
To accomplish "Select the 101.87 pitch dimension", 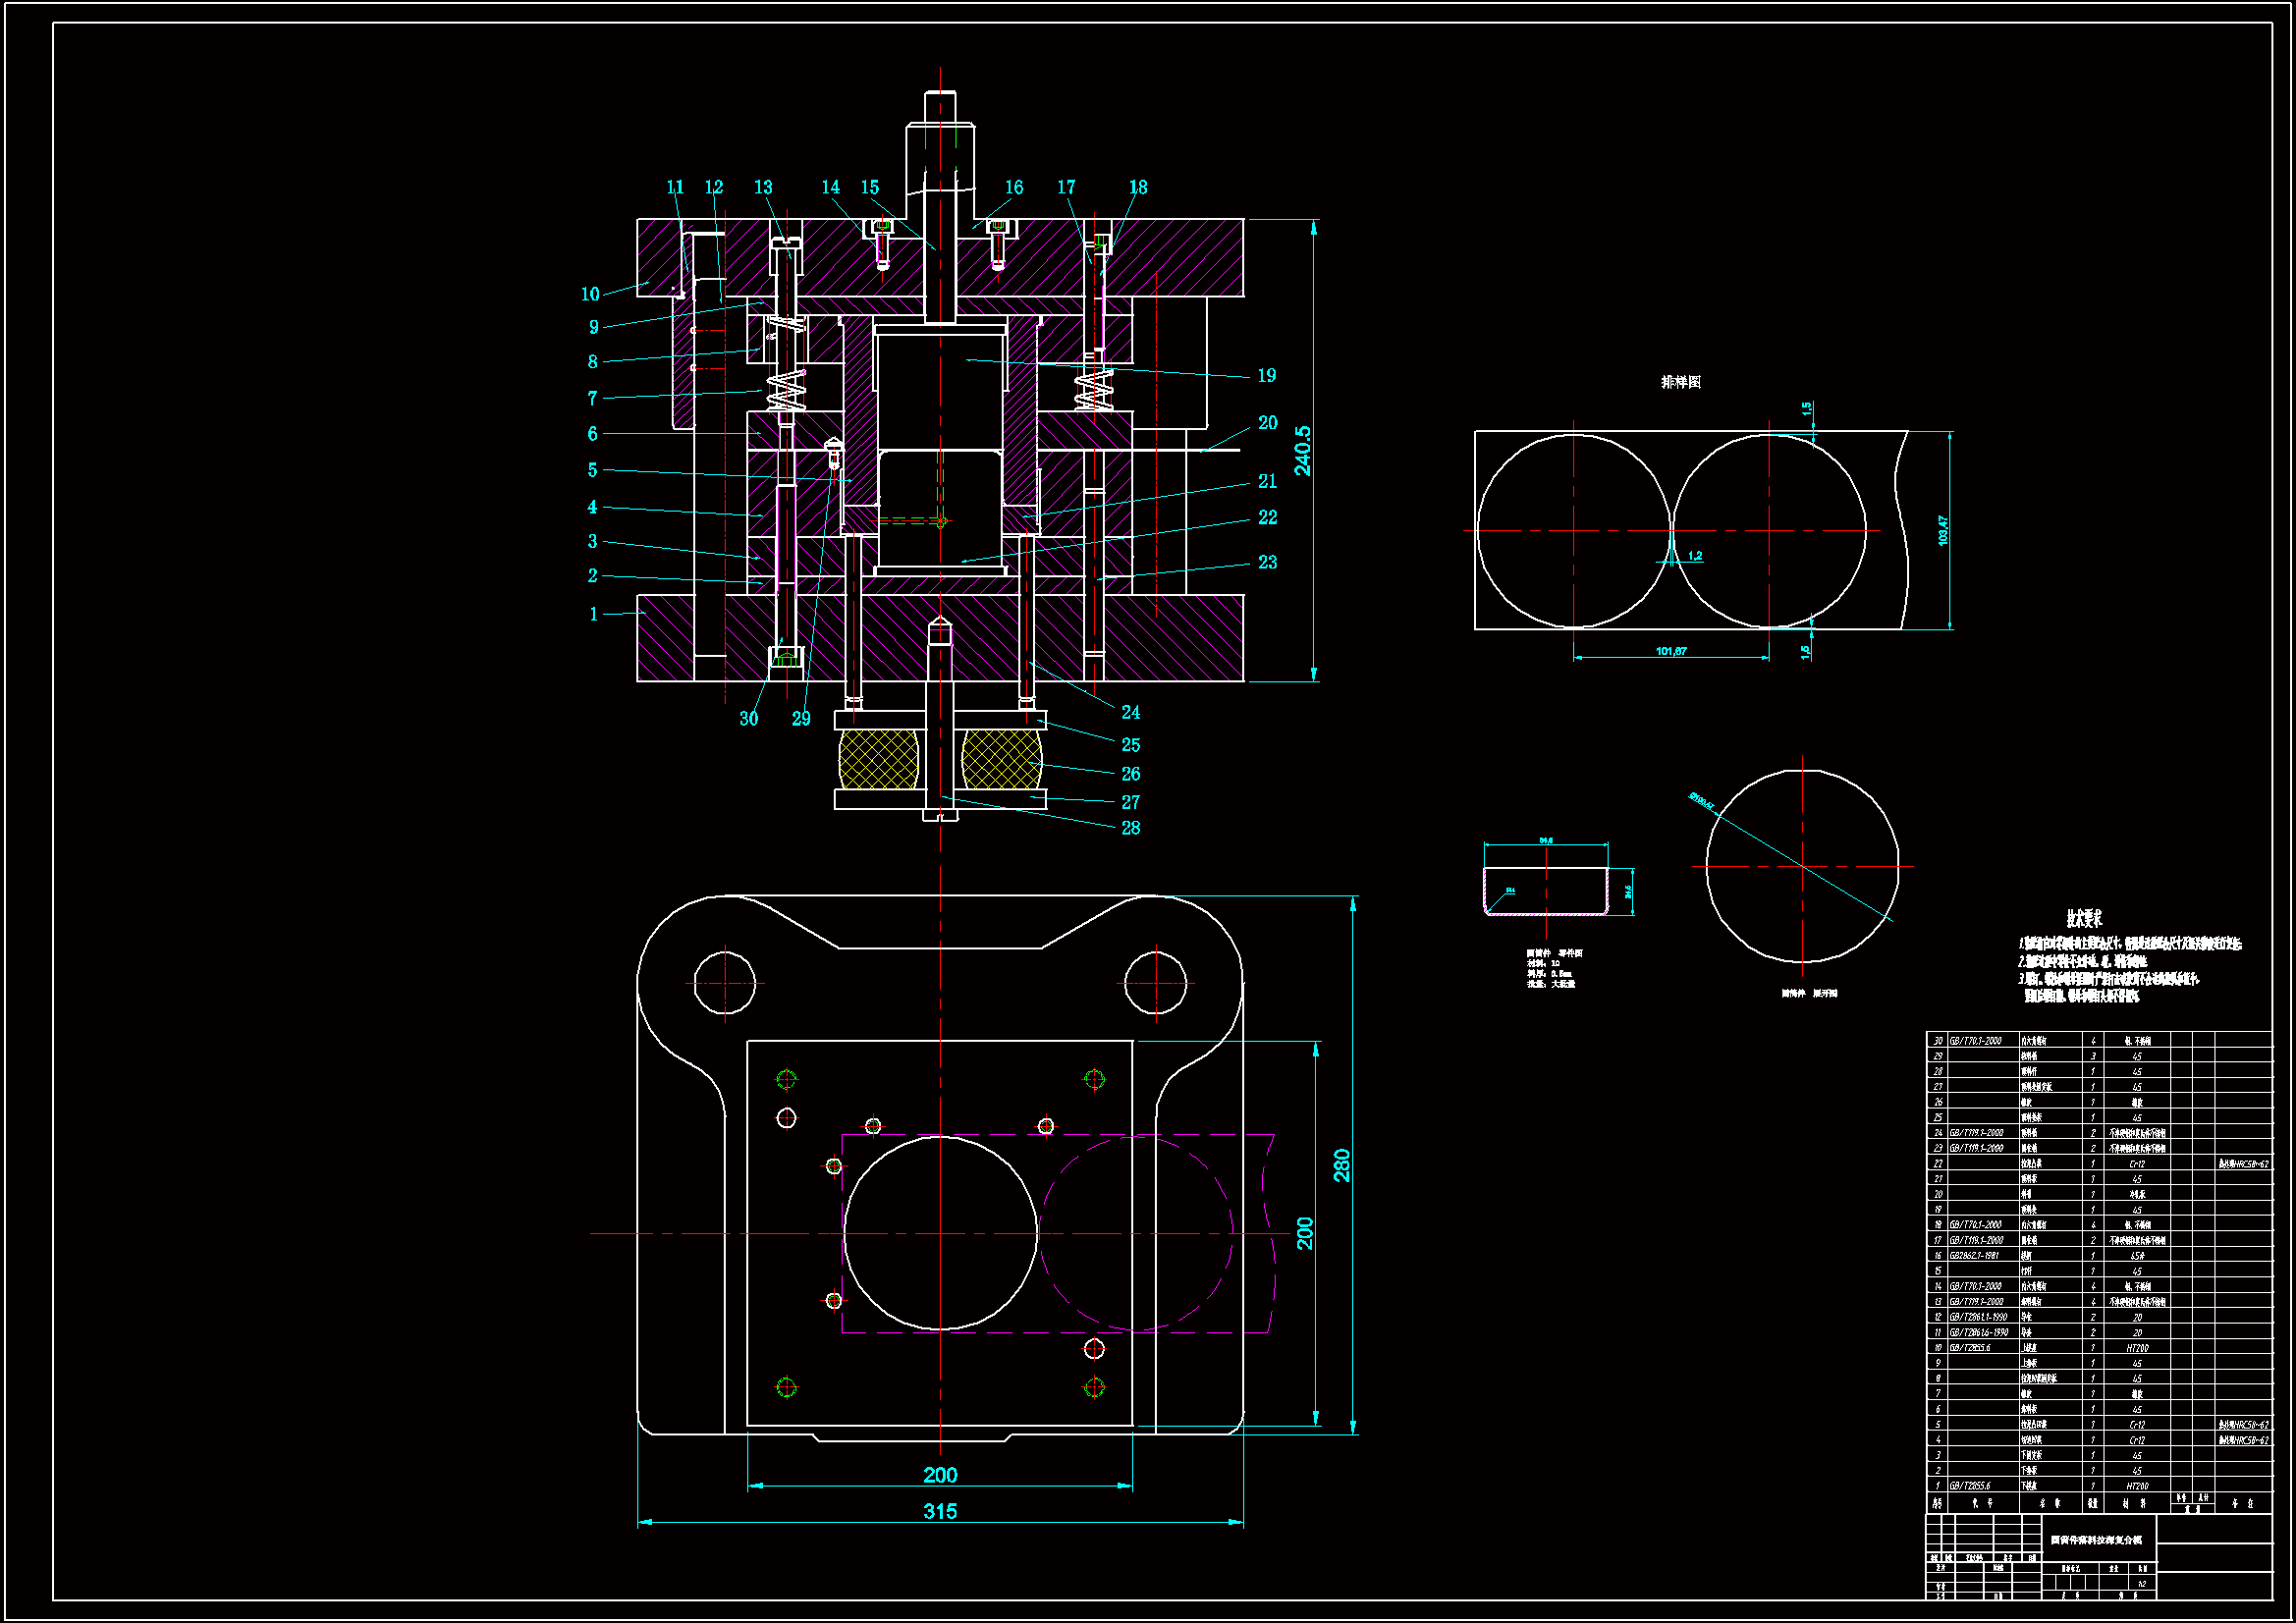I will tap(1670, 651).
